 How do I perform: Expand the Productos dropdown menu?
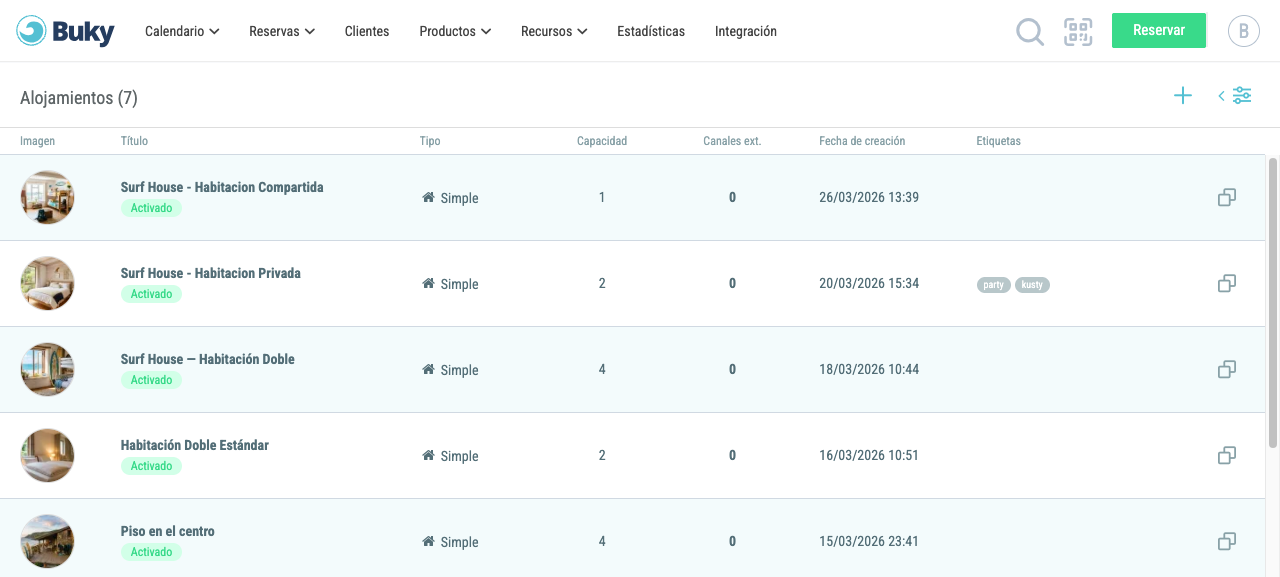click(455, 31)
